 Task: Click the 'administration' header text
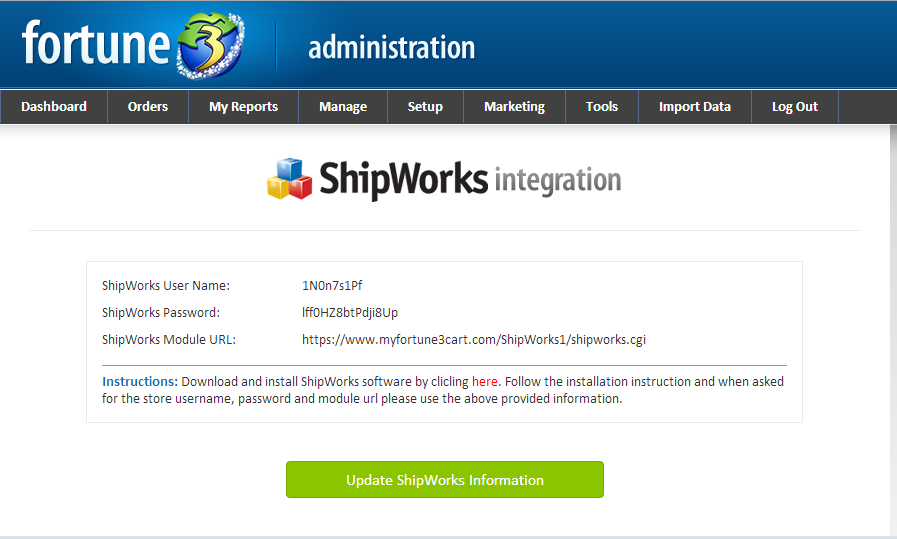[391, 47]
